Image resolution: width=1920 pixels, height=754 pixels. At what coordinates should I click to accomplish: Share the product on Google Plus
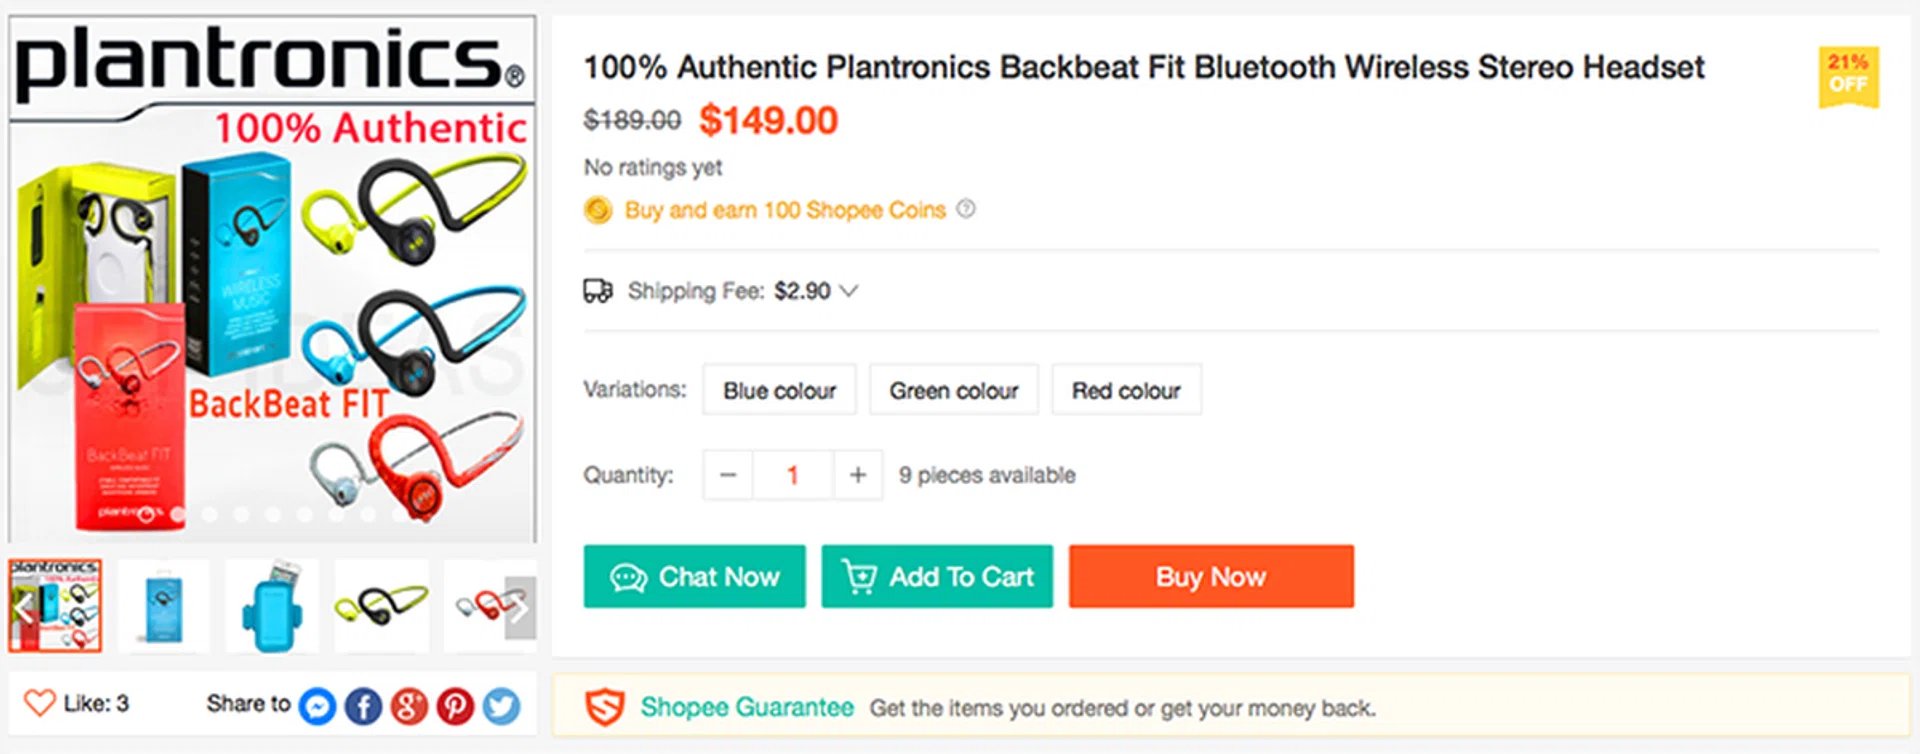409,706
